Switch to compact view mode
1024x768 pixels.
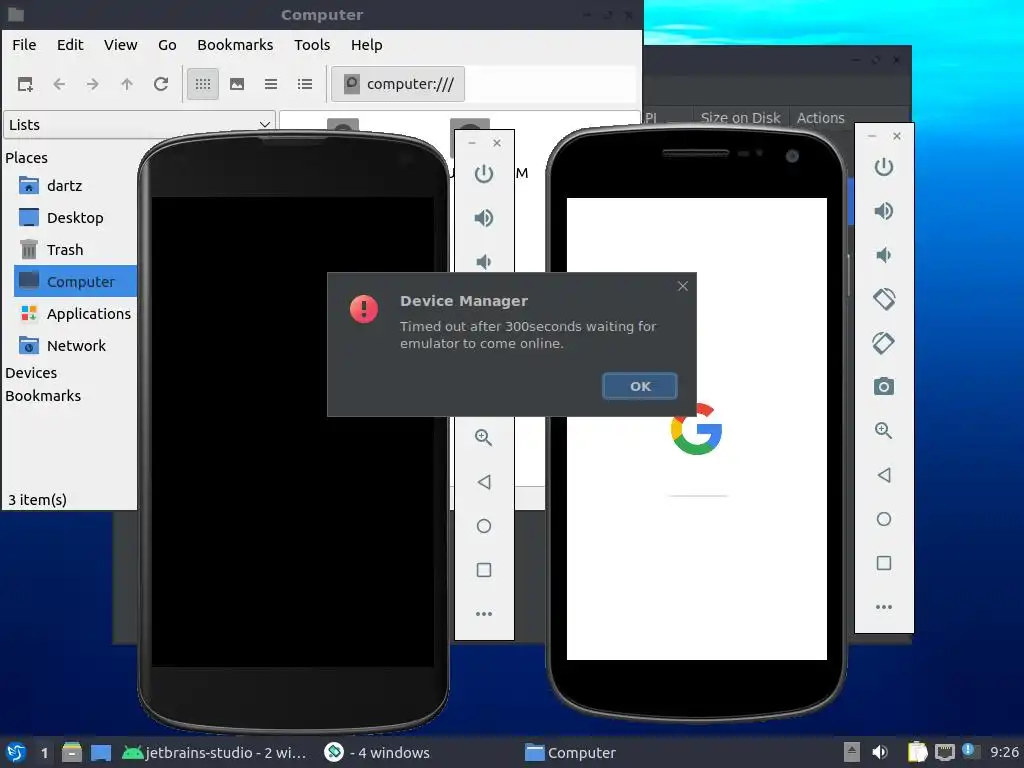click(271, 84)
